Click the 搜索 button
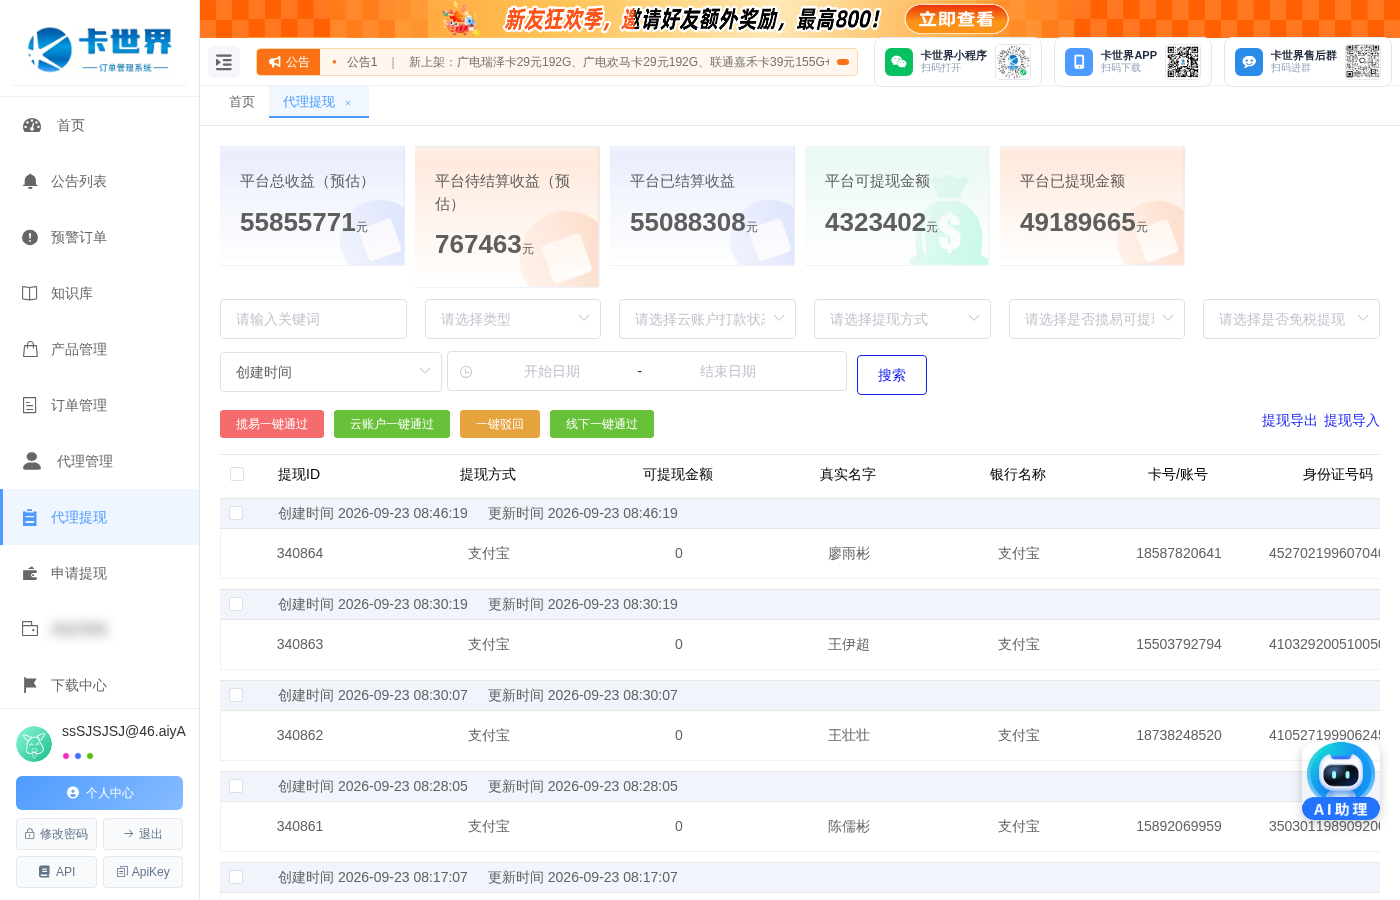This screenshot has width=1400, height=900. [x=892, y=375]
